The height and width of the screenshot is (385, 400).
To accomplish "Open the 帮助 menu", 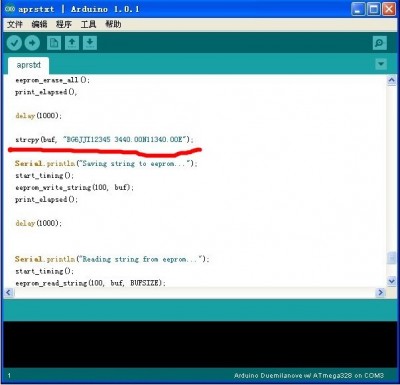I will 113,24.
